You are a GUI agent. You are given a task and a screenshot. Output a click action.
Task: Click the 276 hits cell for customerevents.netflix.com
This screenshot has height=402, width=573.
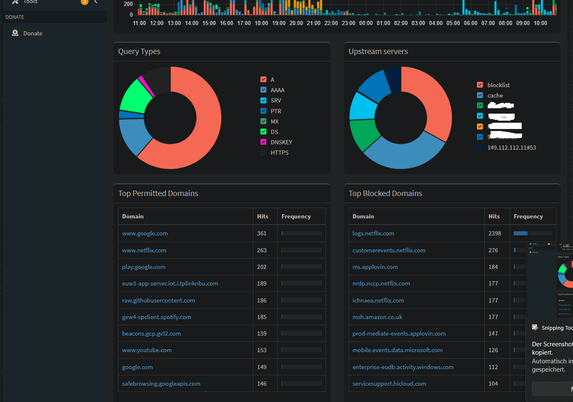click(497, 250)
